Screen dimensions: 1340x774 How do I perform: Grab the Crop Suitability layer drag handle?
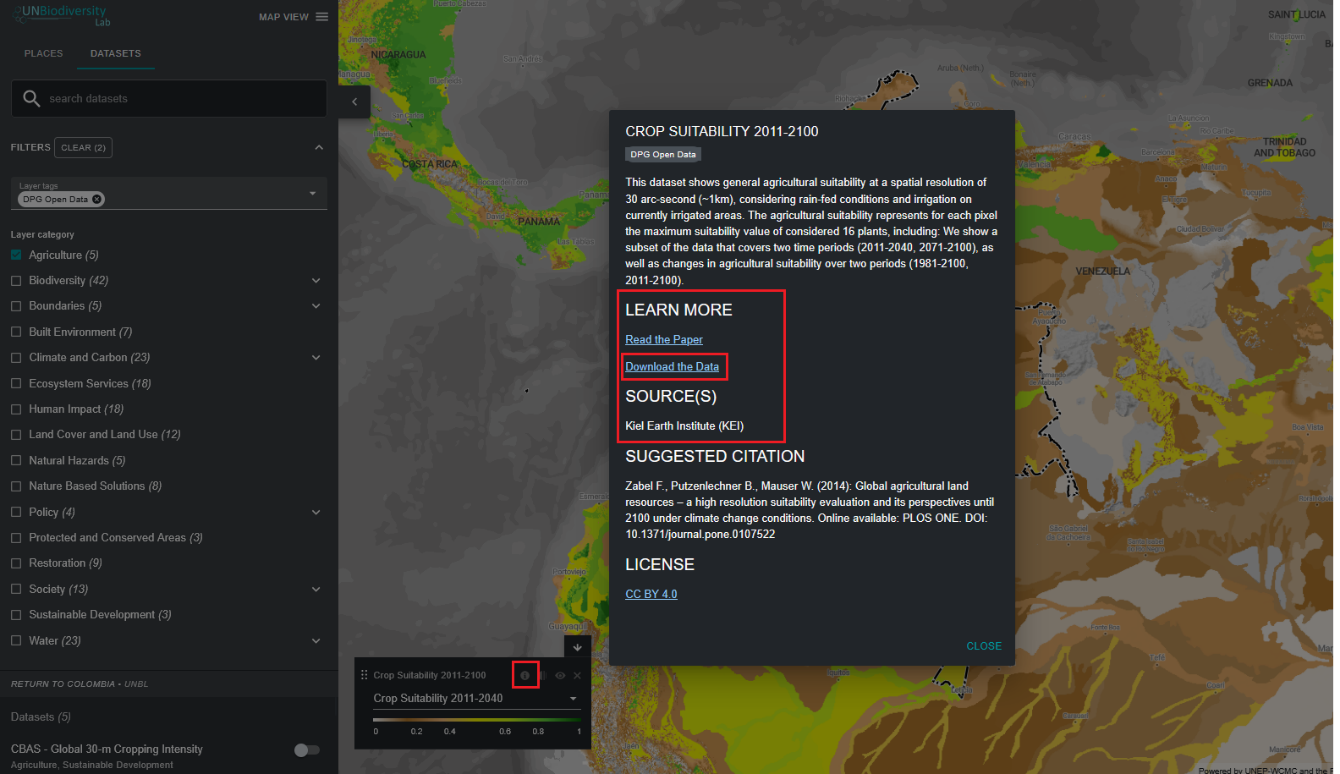364,675
